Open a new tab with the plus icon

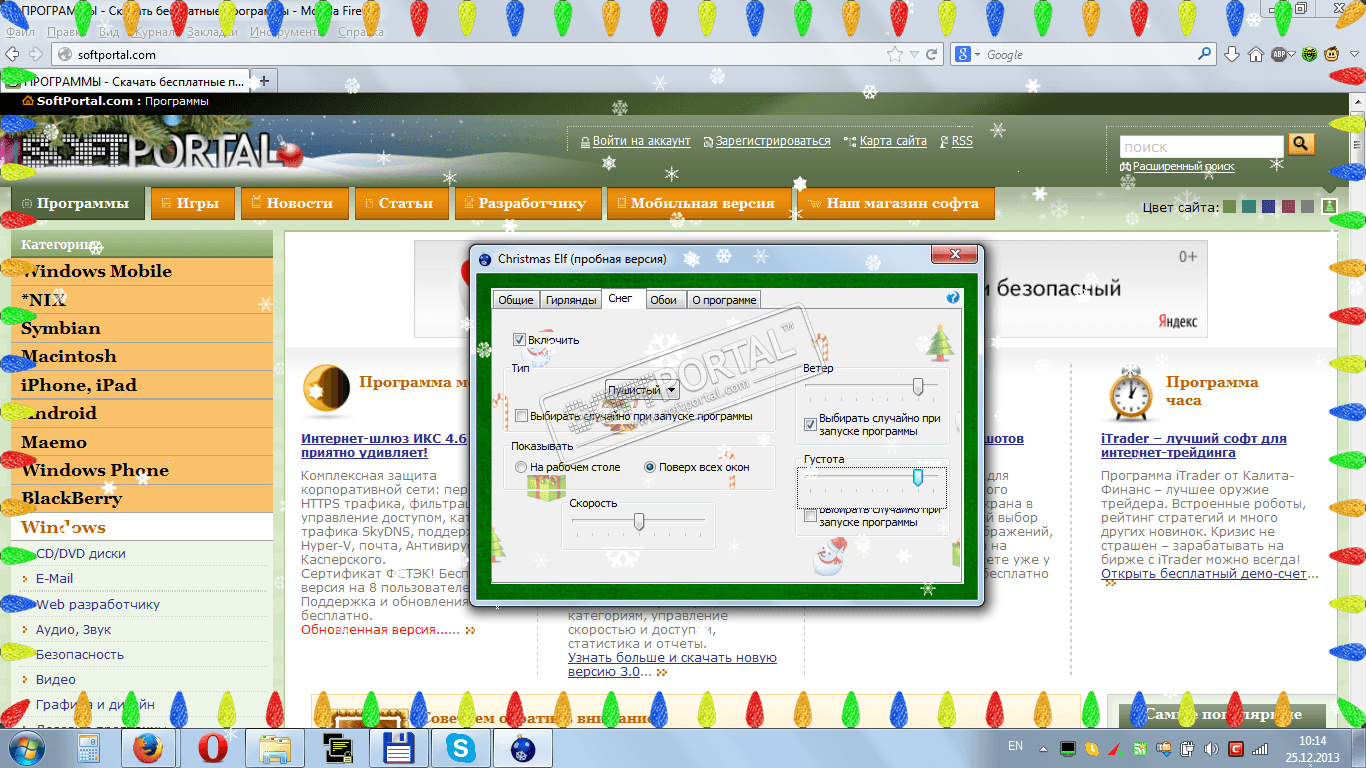tap(264, 81)
